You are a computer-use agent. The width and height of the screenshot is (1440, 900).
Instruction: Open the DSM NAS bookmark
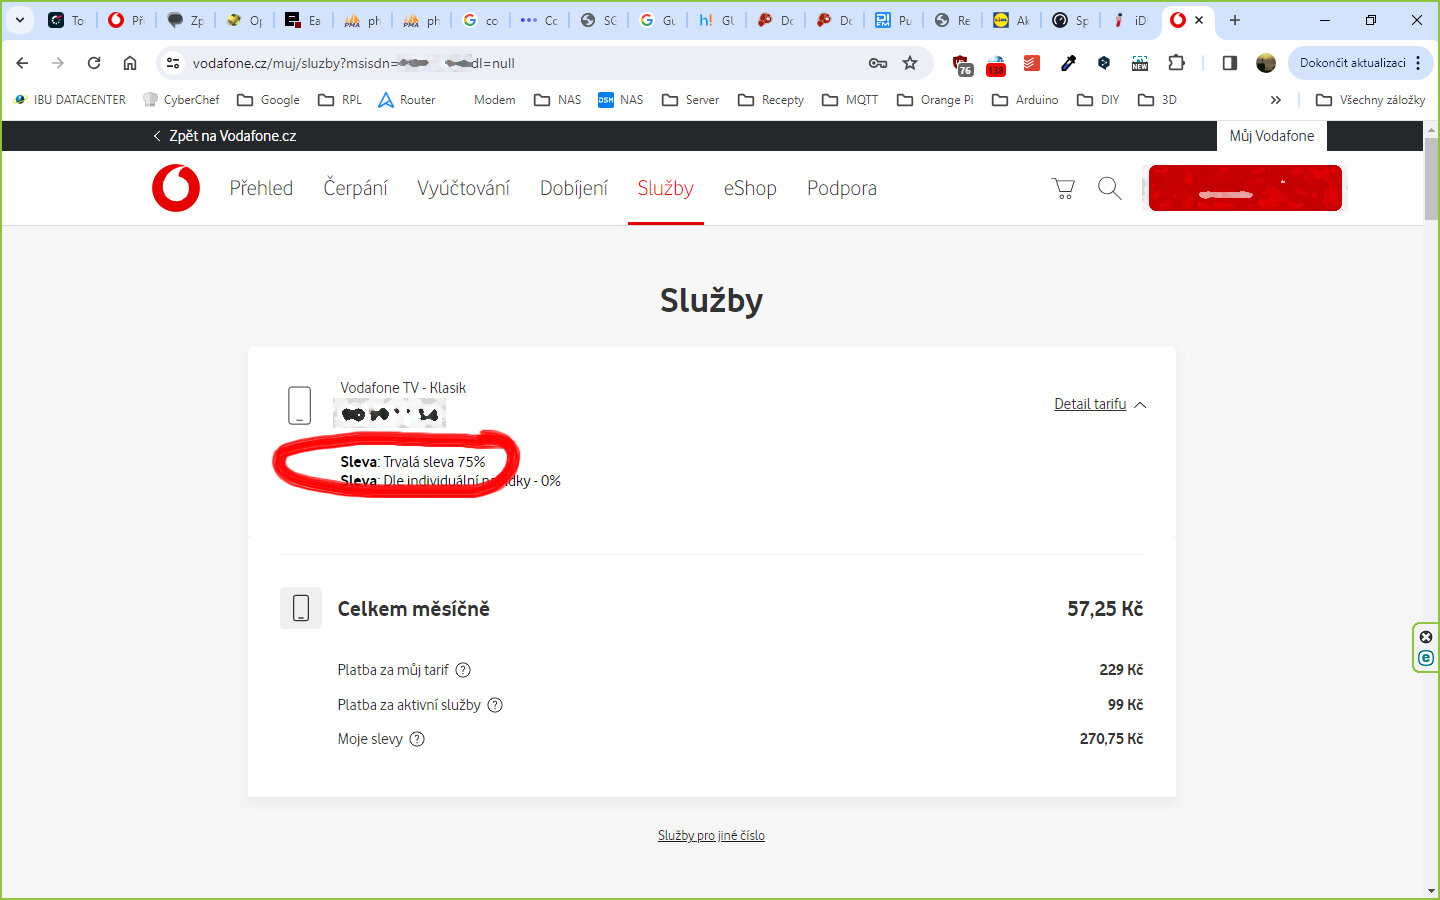(620, 100)
